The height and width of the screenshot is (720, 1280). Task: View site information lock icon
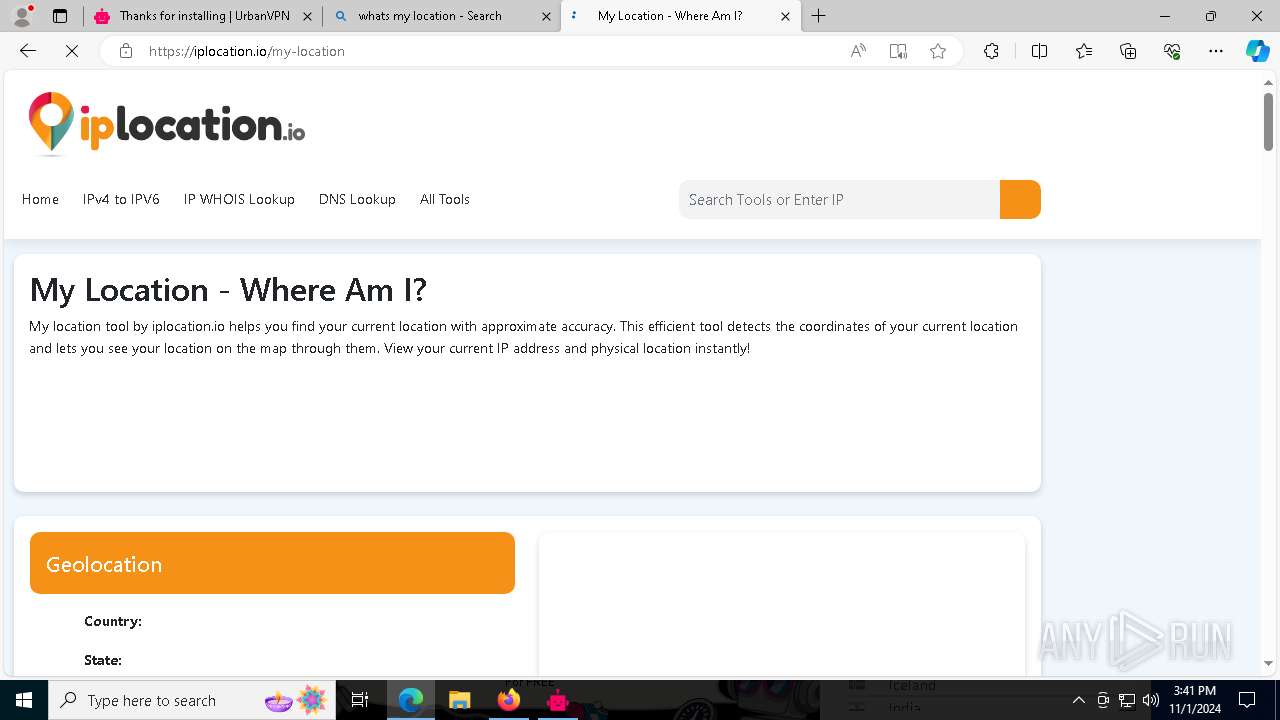[x=126, y=51]
